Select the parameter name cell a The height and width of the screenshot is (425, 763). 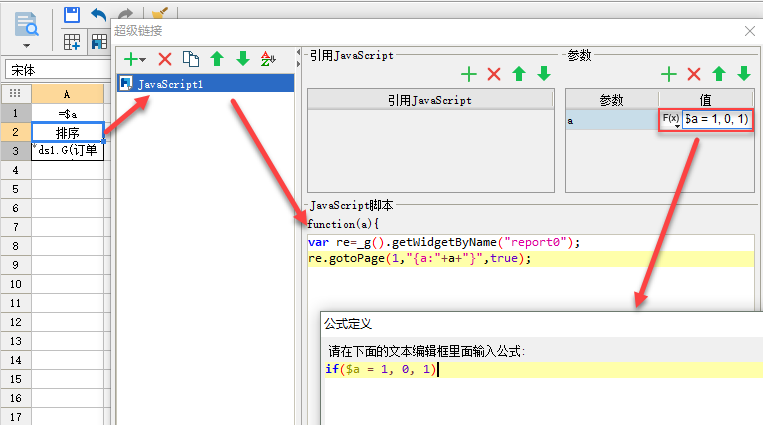click(x=612, y=120)
